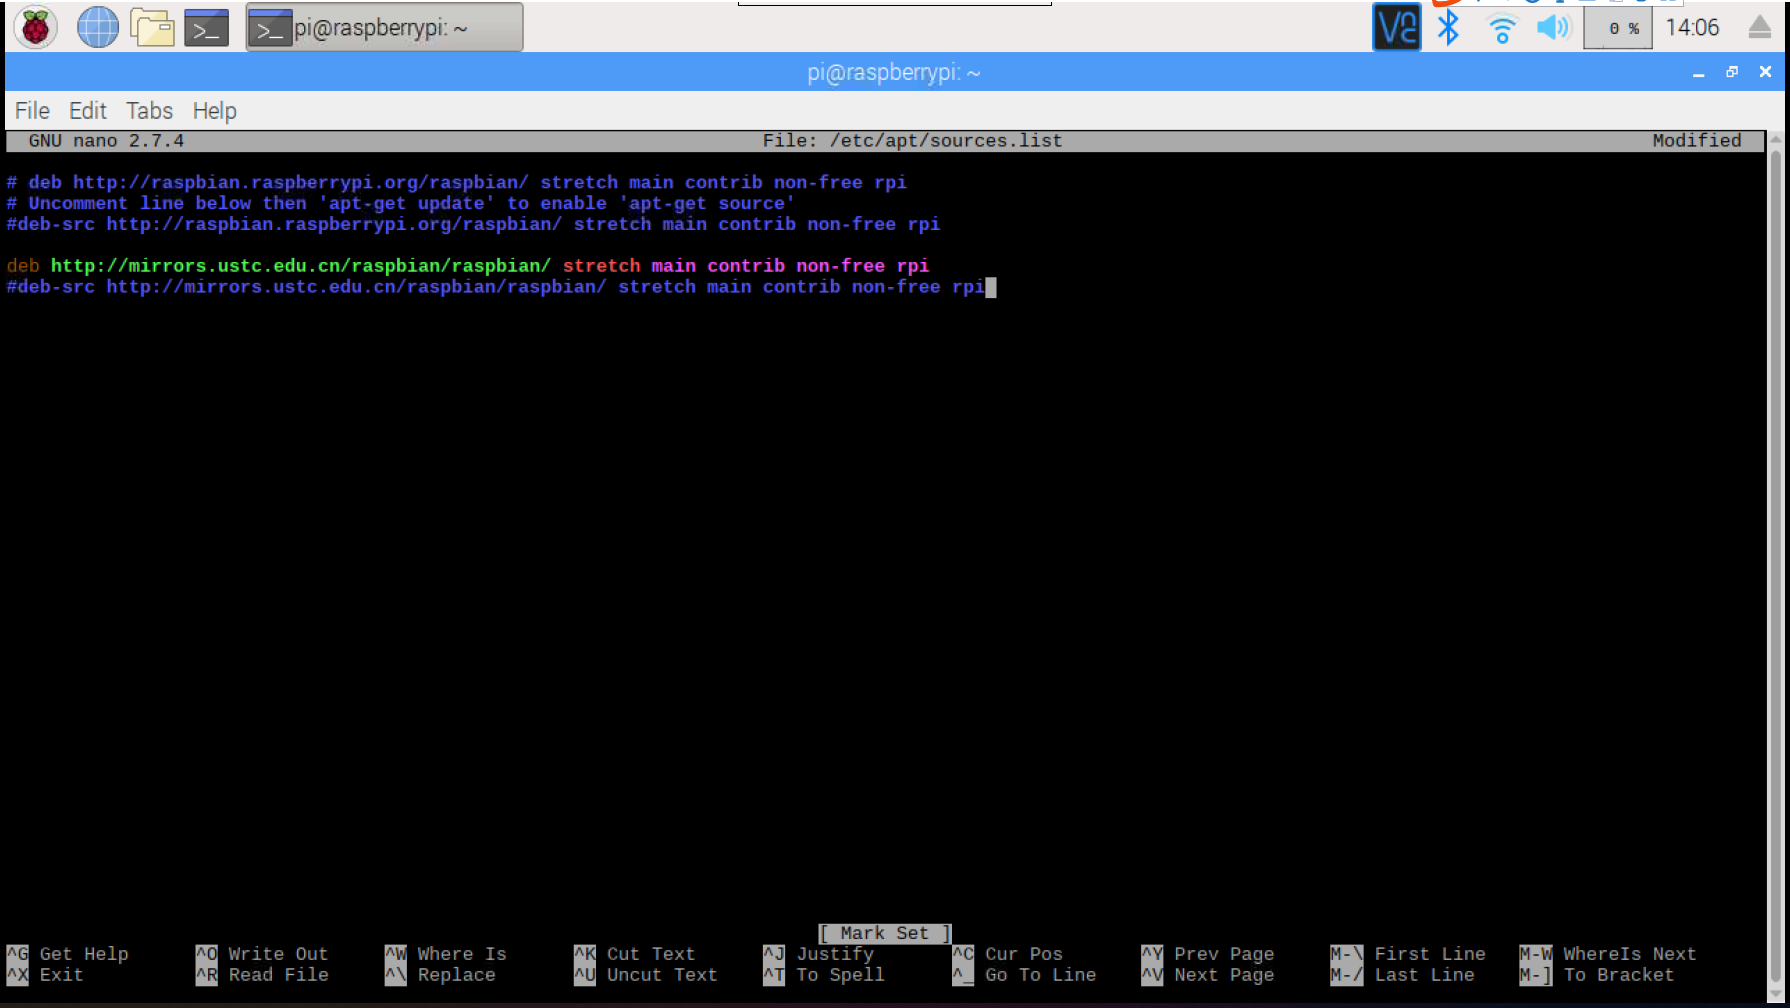Click the 'Cut Text' shortcut label
The image size is (1790, 1008).
tap(651, 954)
